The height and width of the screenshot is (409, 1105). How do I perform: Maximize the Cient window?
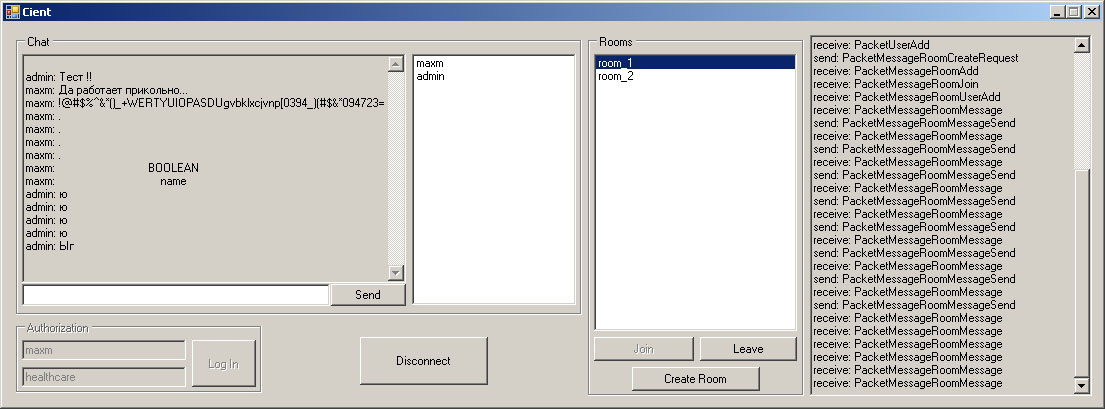(x=1074, y=11)
